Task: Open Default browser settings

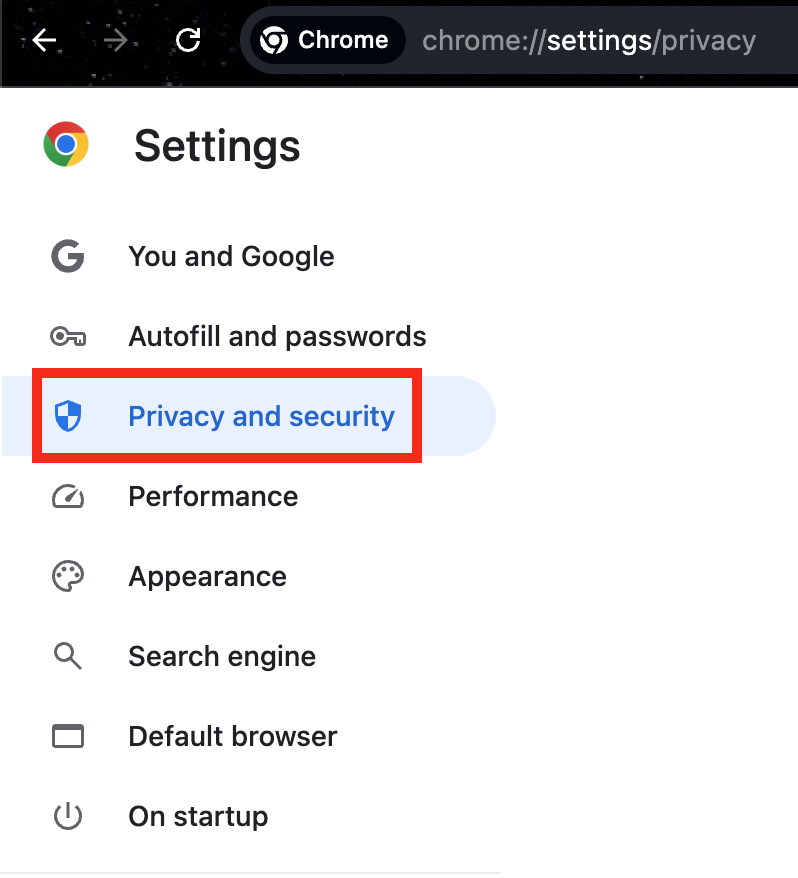Action: [x=232, y=736]
